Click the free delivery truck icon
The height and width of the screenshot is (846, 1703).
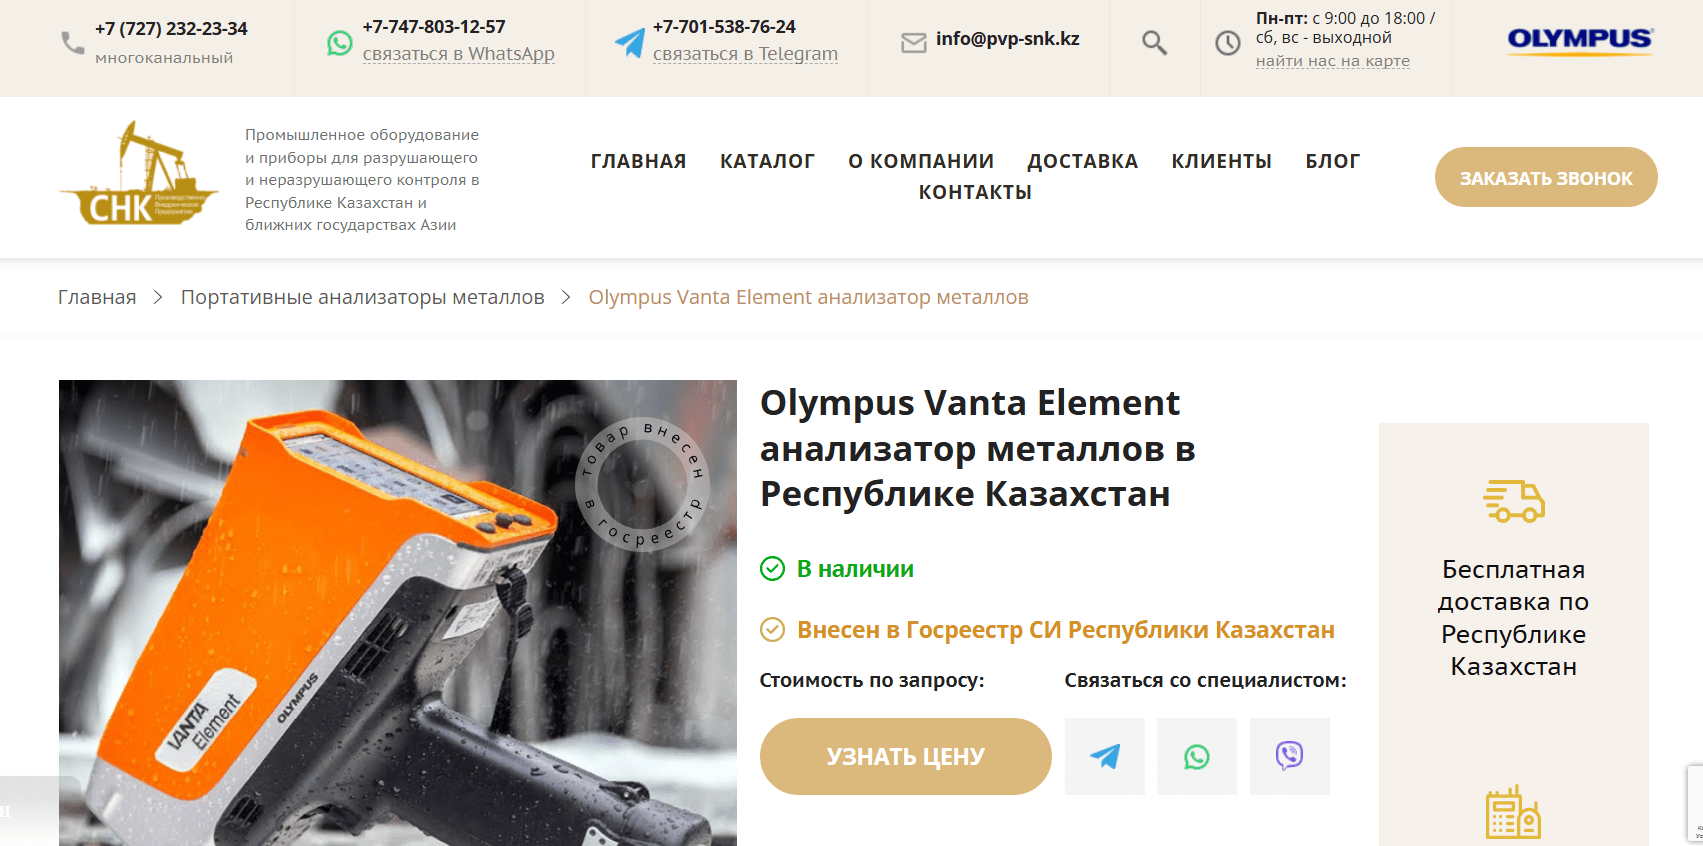tap(1514, 501)
